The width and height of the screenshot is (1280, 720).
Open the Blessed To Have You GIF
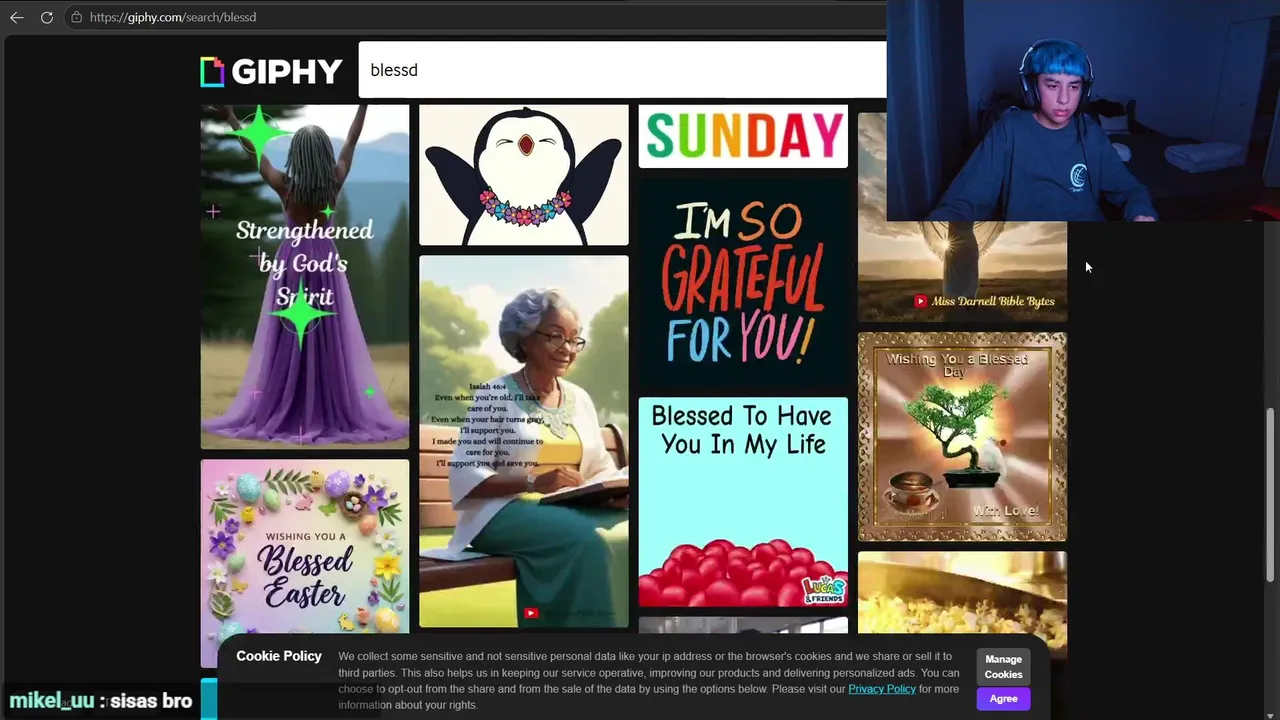tap(743, 502)
